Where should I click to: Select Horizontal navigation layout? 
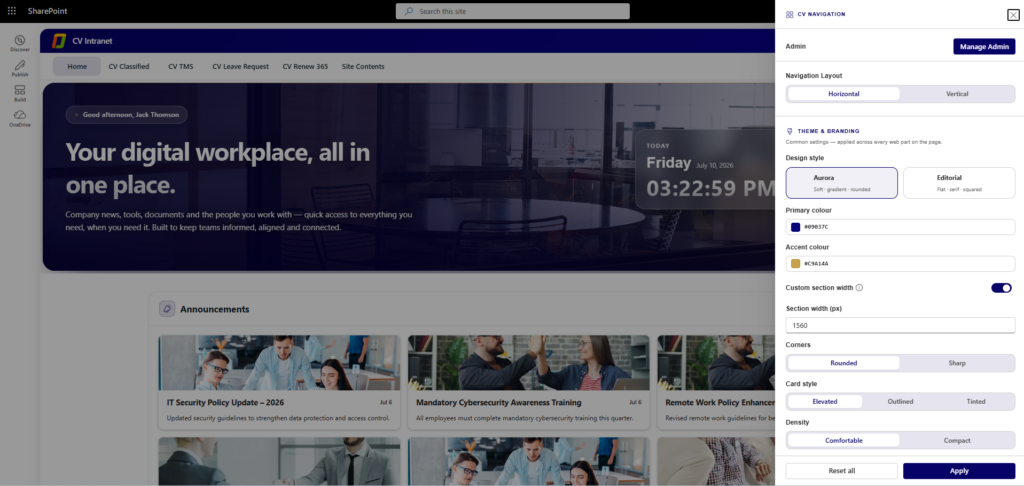point(844,94)
